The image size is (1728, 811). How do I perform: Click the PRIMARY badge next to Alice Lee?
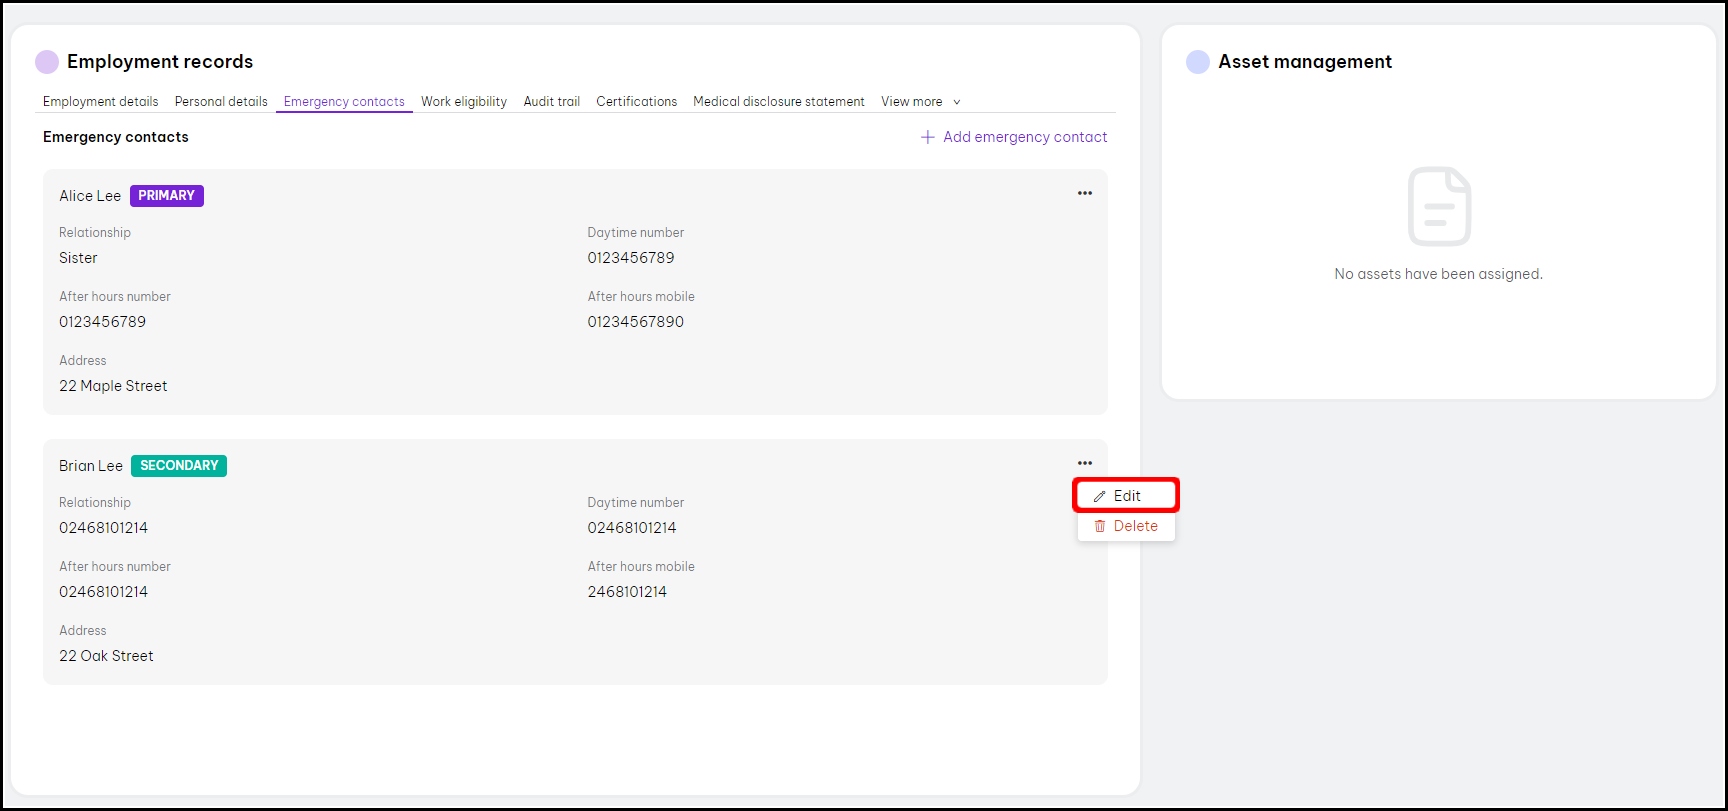pyautogui.click(x=166, y=196)
